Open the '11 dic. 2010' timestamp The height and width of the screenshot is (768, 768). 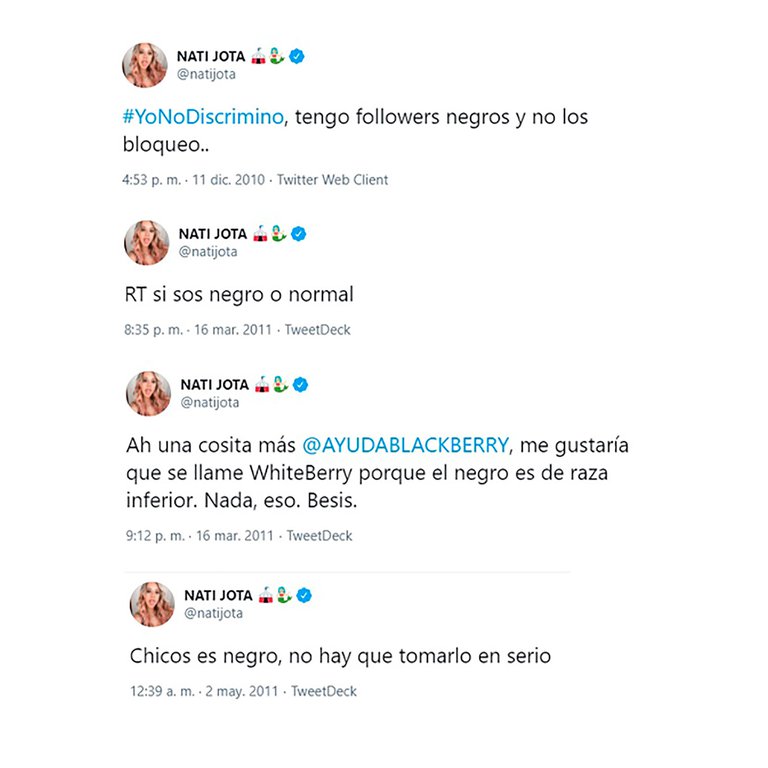click(x=228, y=180)
